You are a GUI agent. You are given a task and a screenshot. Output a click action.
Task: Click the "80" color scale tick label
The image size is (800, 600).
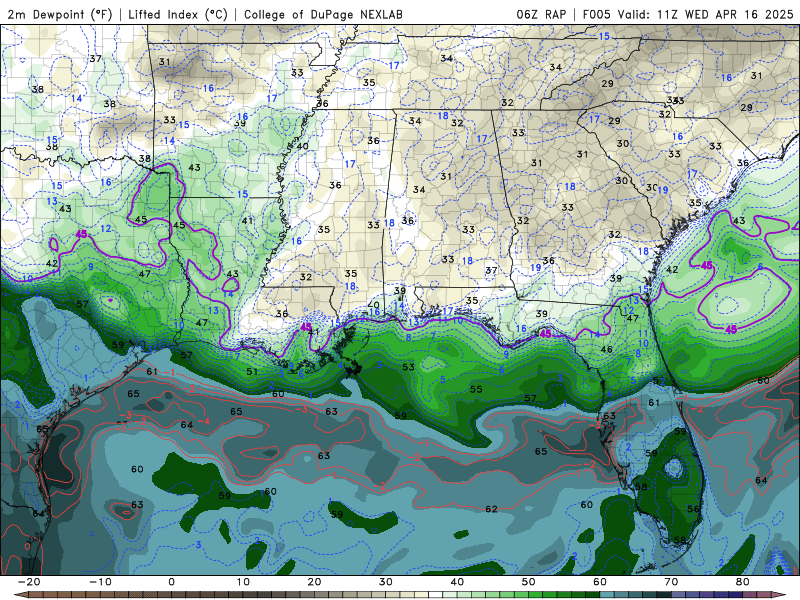743,582
